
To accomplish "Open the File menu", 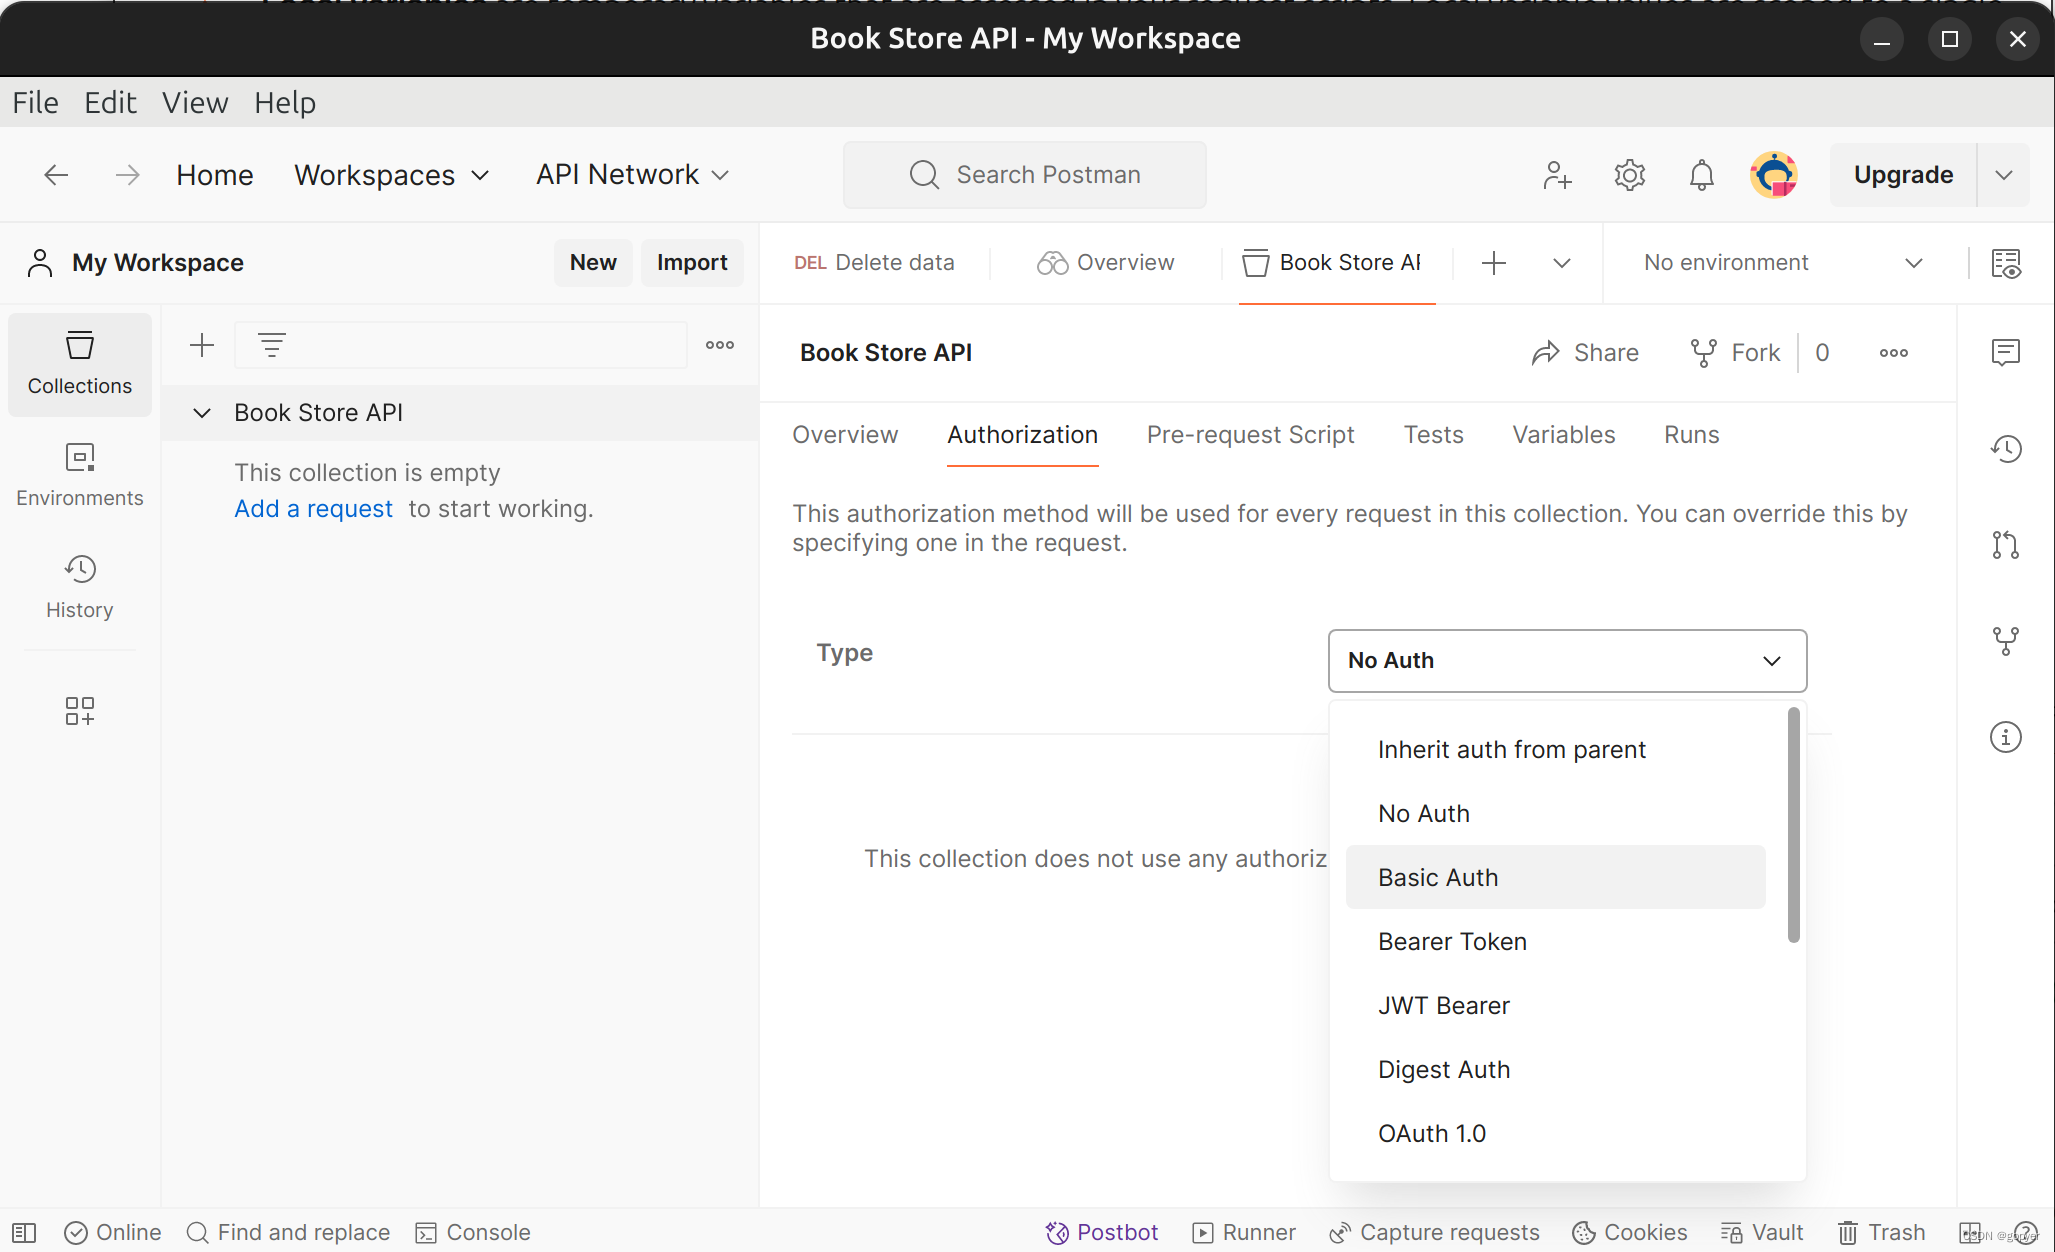I will coord(35,103).
